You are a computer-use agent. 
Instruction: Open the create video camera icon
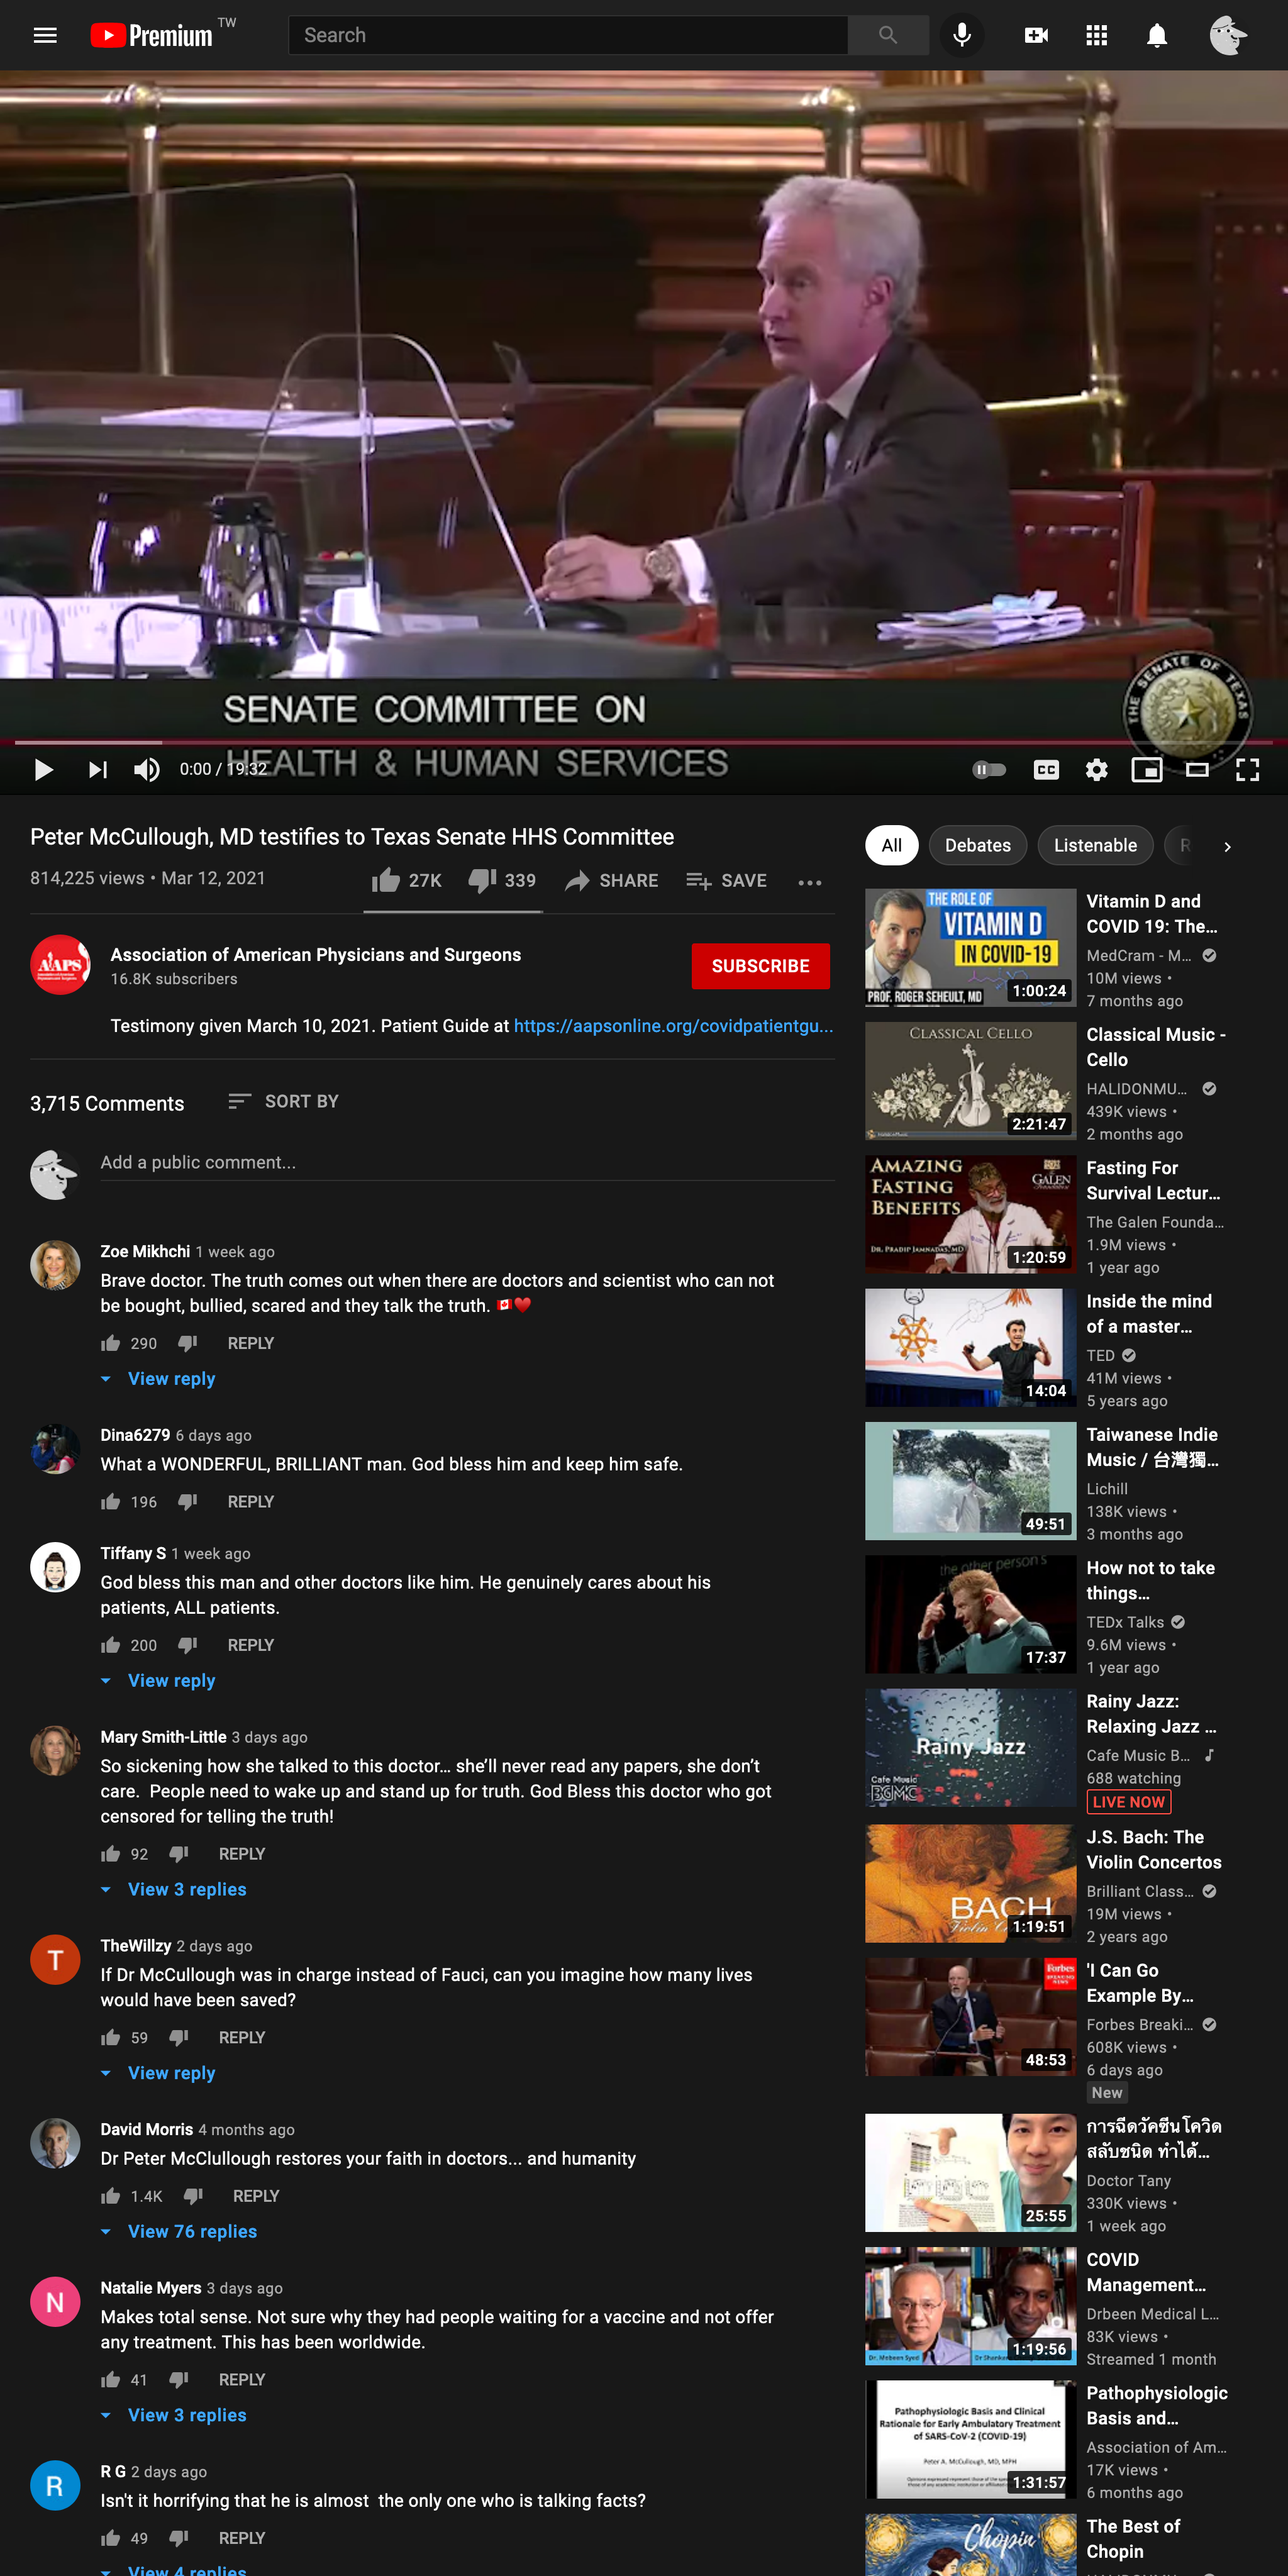(x=1036, y=35)
